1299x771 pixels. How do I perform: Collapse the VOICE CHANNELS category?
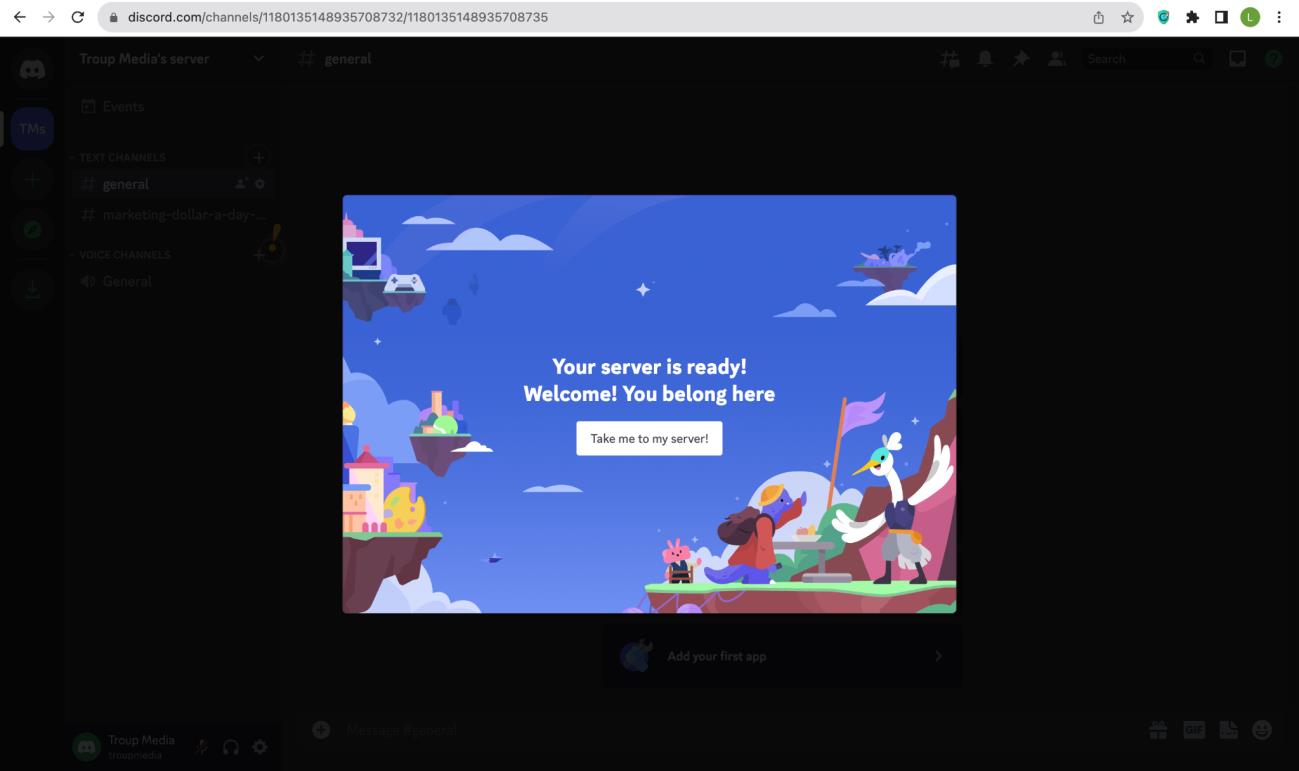124,255
